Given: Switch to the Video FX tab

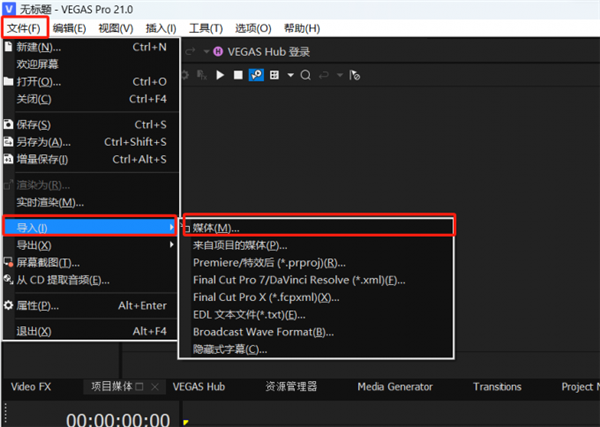Looking at the screenshot, I should (x=31, y=387).
